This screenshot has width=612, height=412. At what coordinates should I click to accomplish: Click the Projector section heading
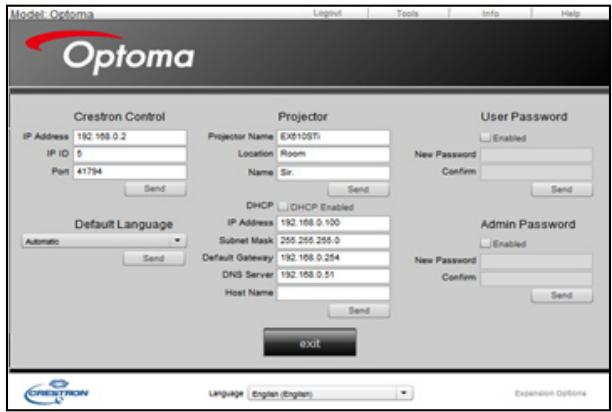[302, 117]
